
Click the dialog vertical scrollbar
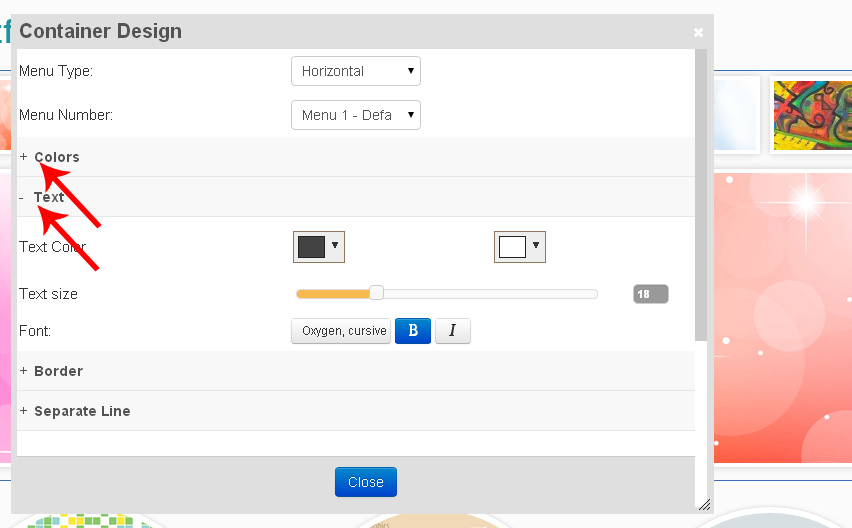[x=701, y=196]
